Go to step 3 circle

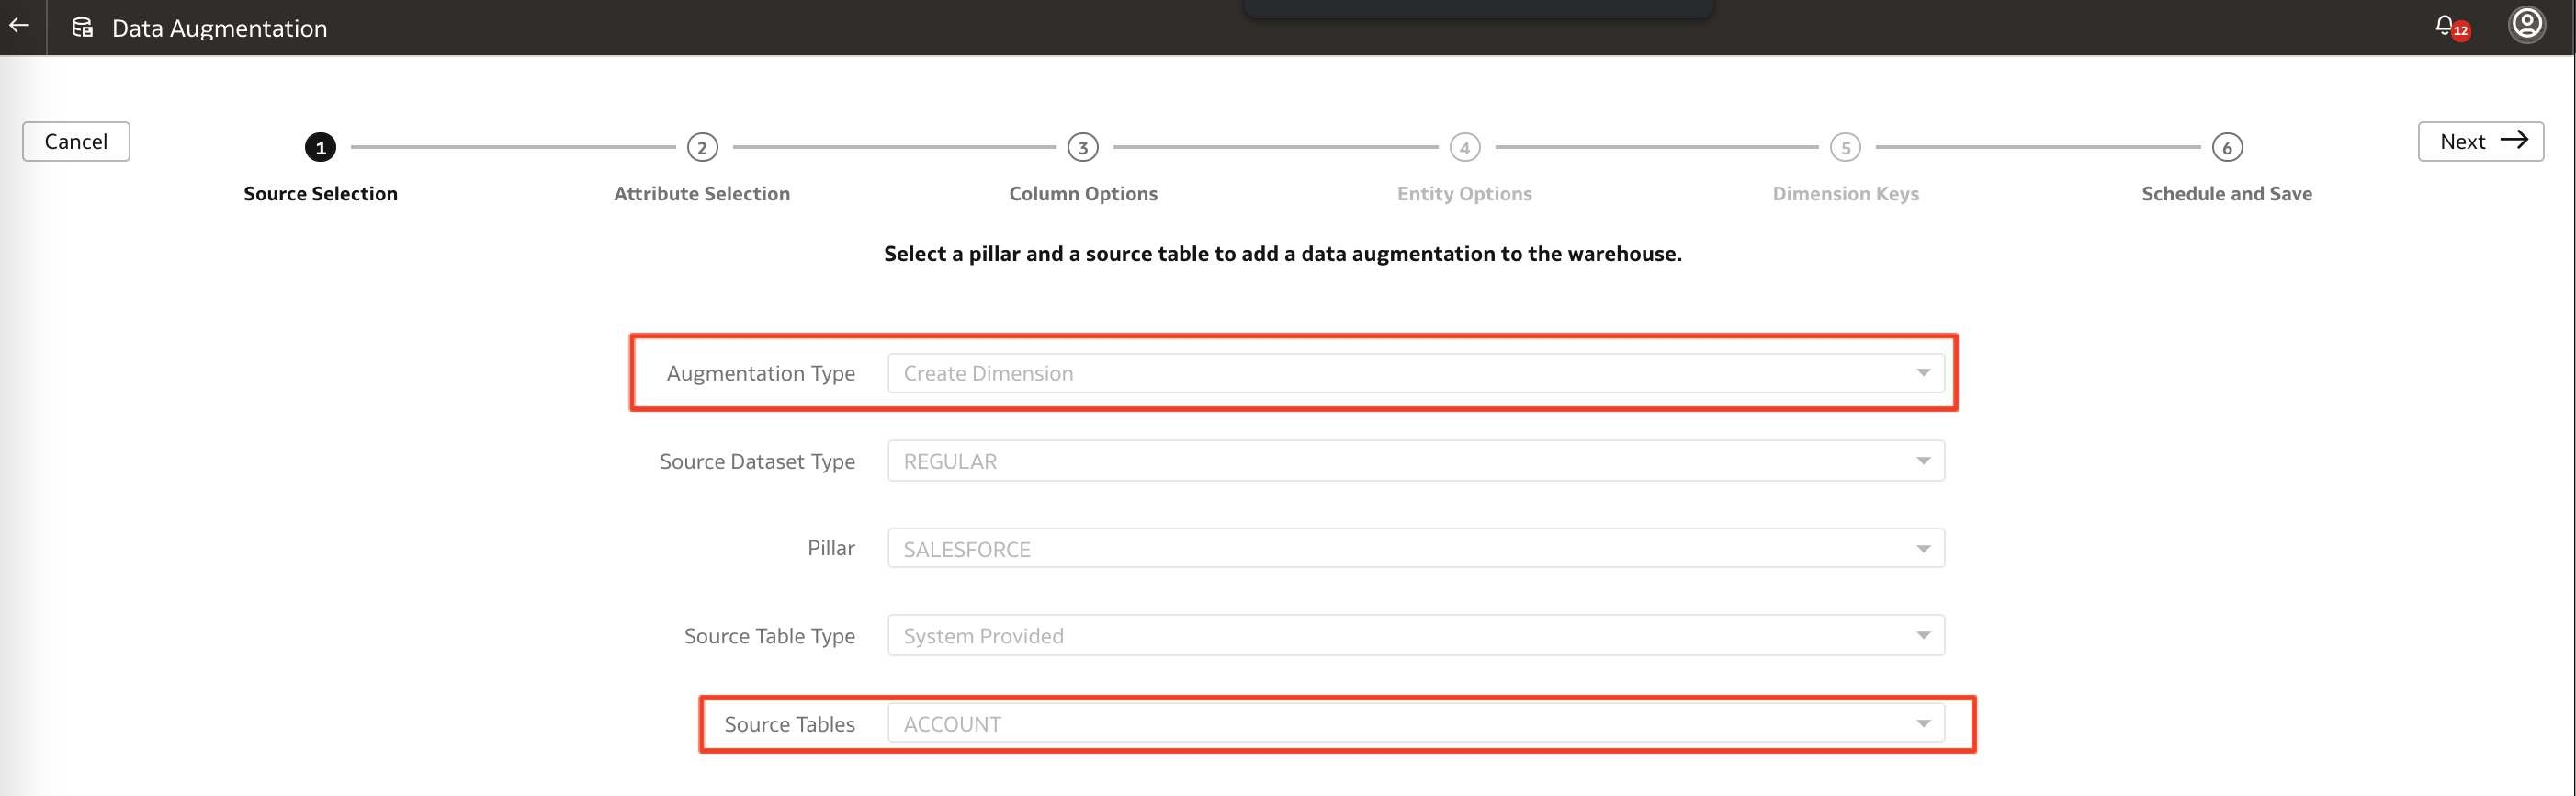coord(1083,148)
